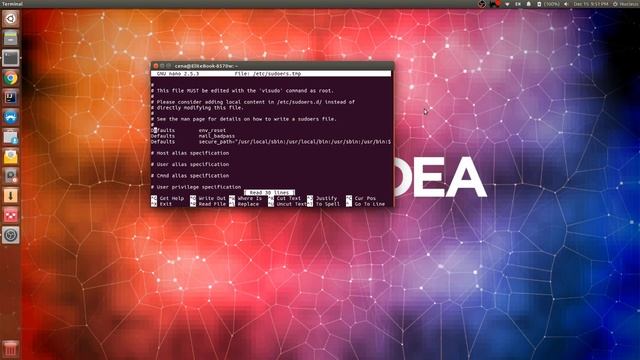
Task: Click the Terminal title in top panel
Action: tap(12, 4)
